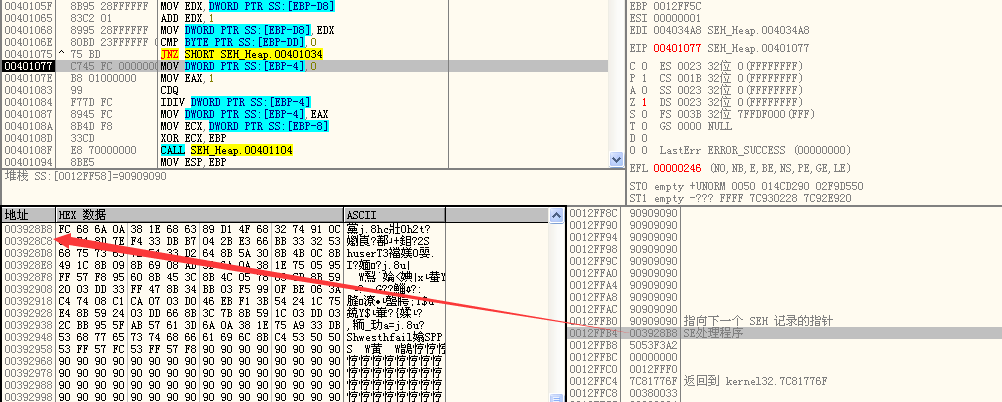Viewport: 1002px width, 402px height.
Task: Click the 地址 column header in dump
Action: pos(27,215)
